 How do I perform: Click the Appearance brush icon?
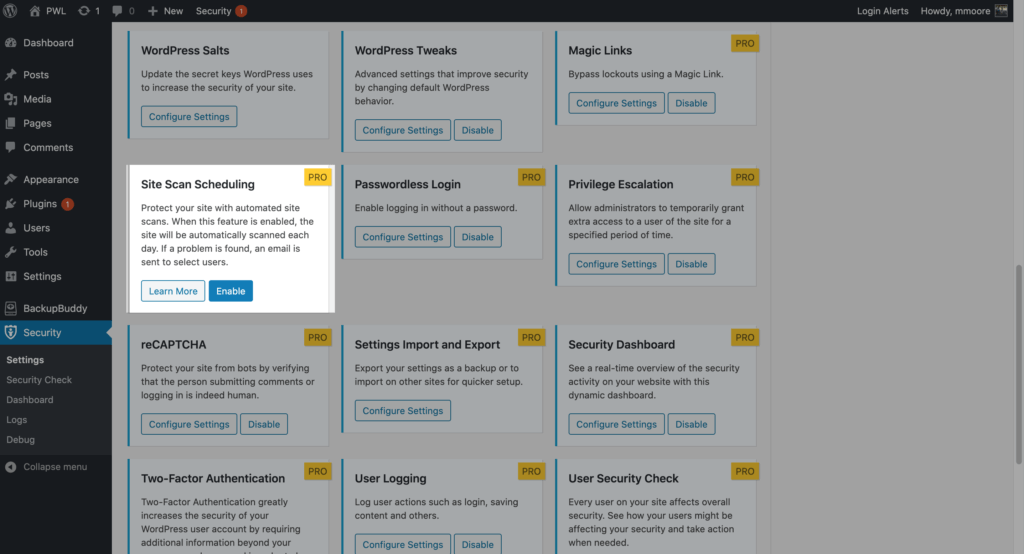10,179
